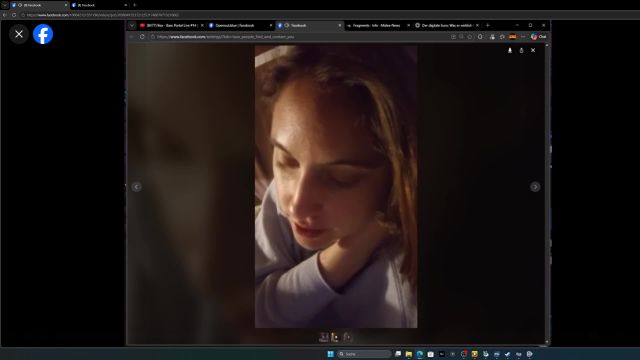This screenshot has height=360, width=640.
Task: Open the inner browser three-dots menu
Action: tap(523, 37)
